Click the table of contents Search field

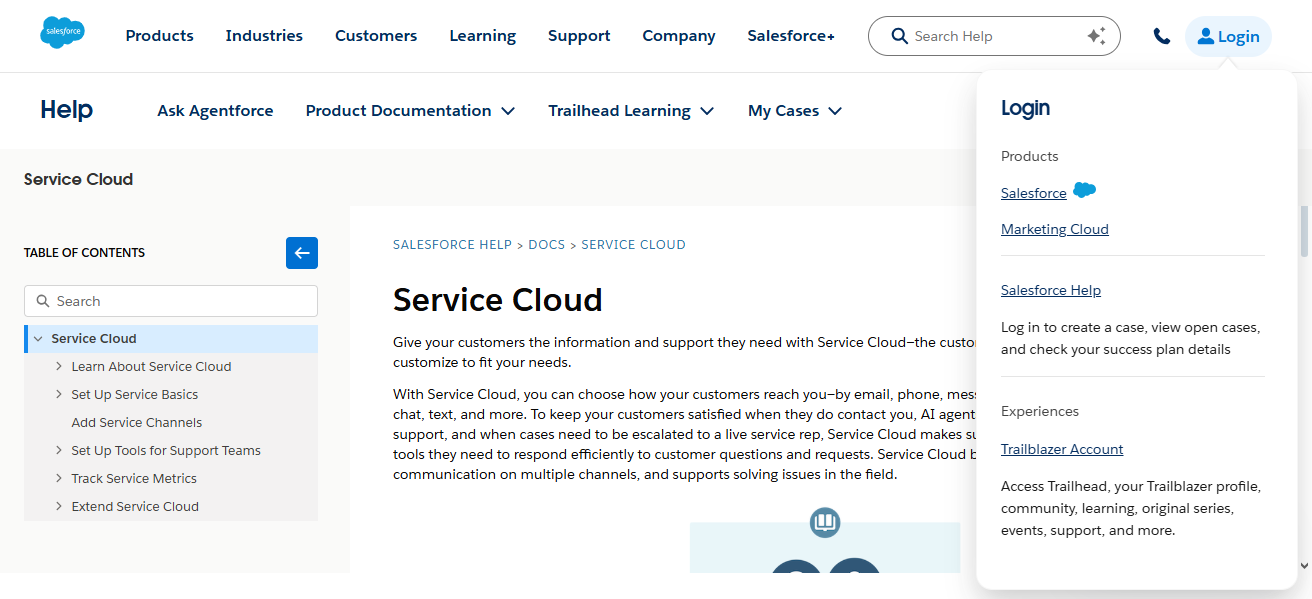pos(171,301)
